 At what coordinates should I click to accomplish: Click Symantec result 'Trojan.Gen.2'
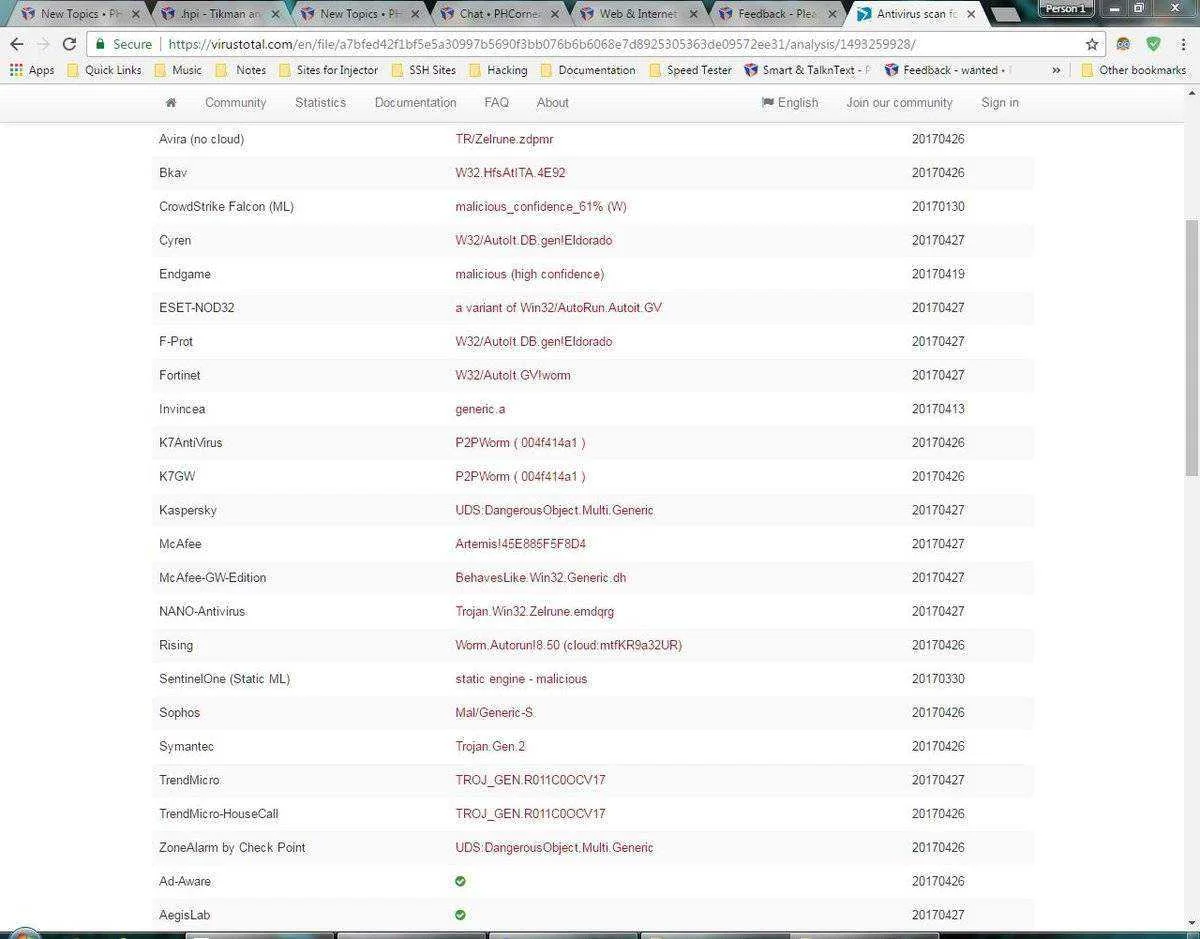coord(490,747)
